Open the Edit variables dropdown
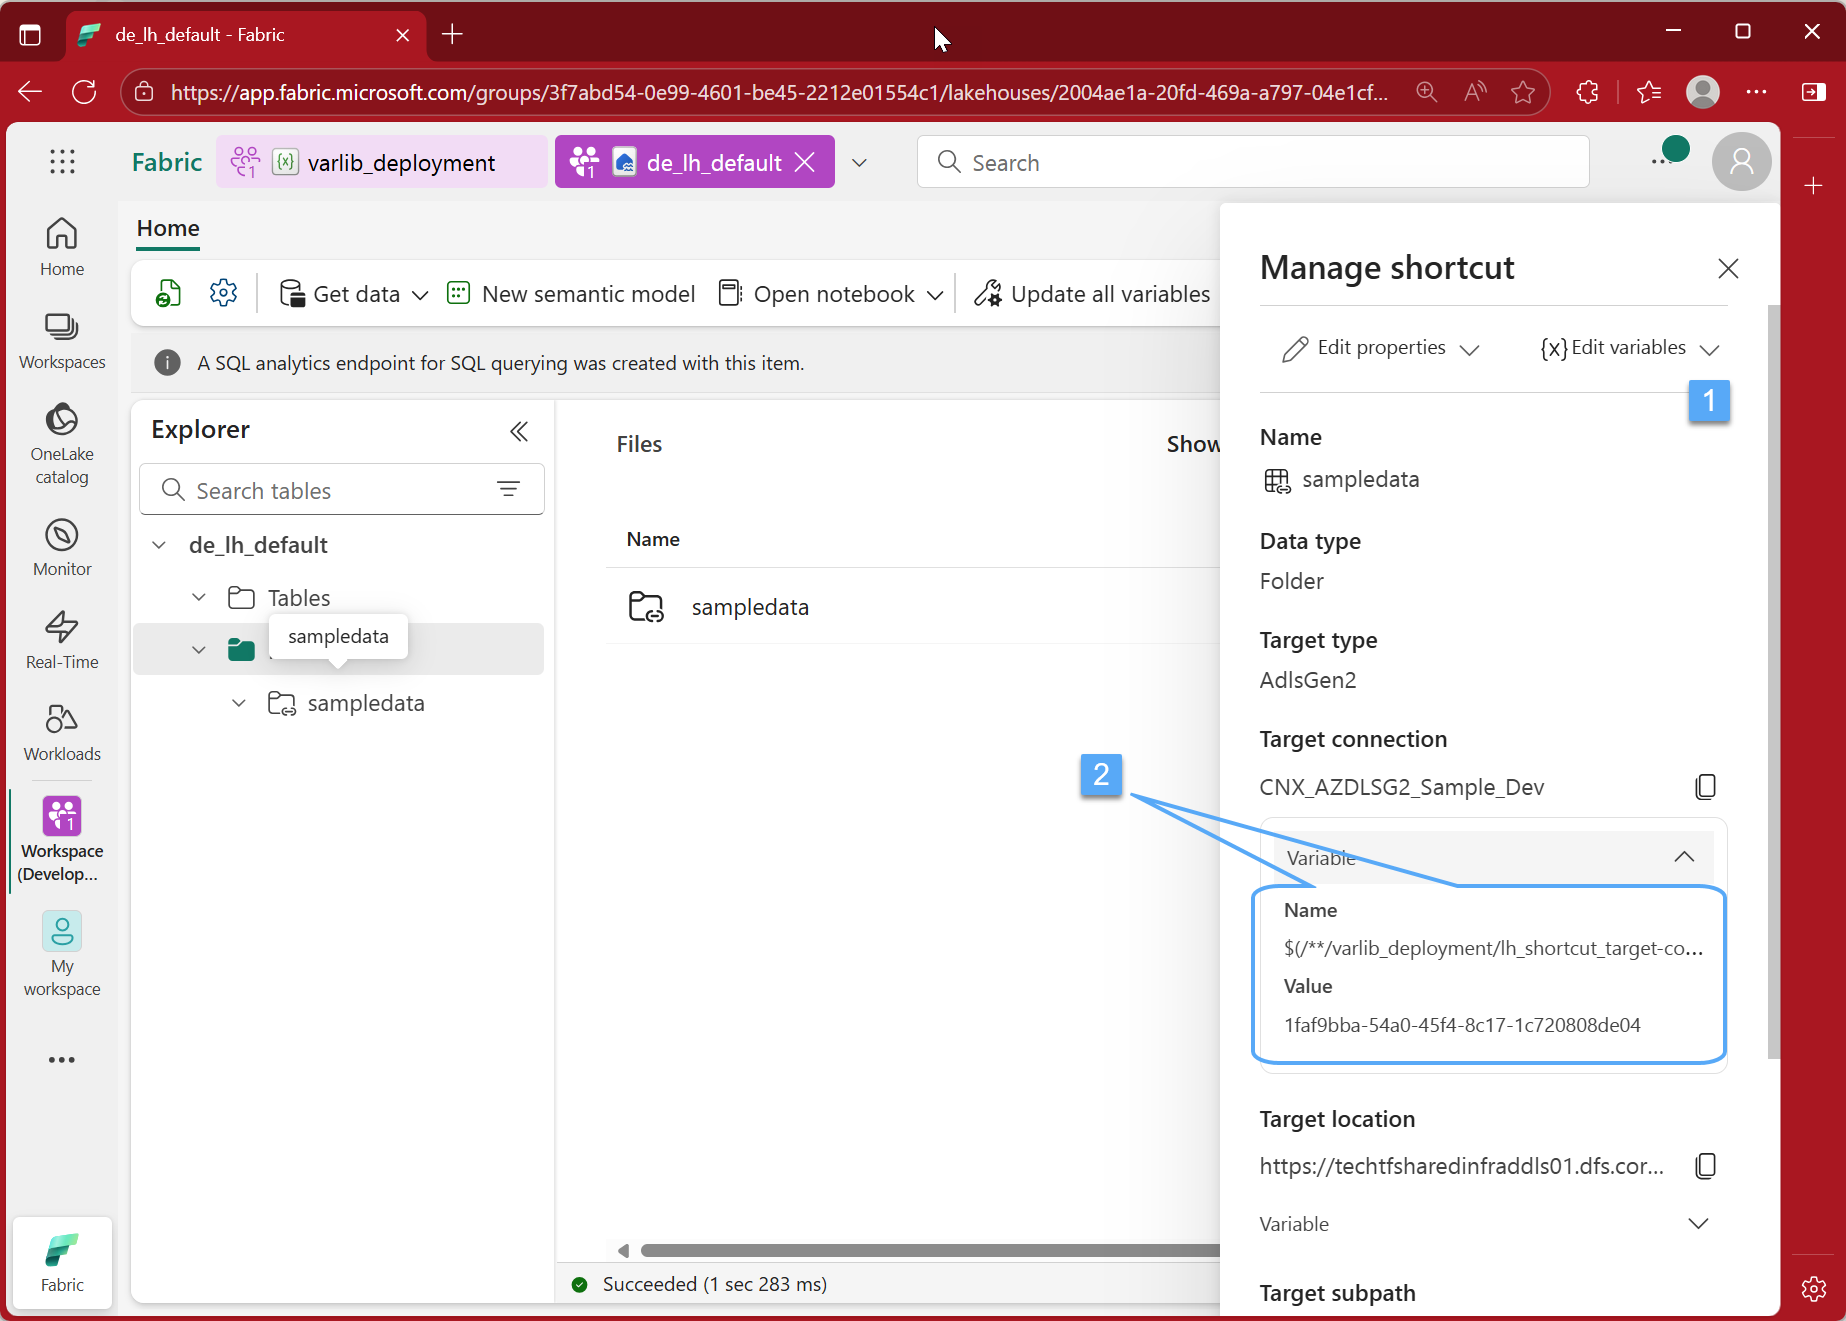This screenshot has height=1321, width=1846. click(1628, 348)
